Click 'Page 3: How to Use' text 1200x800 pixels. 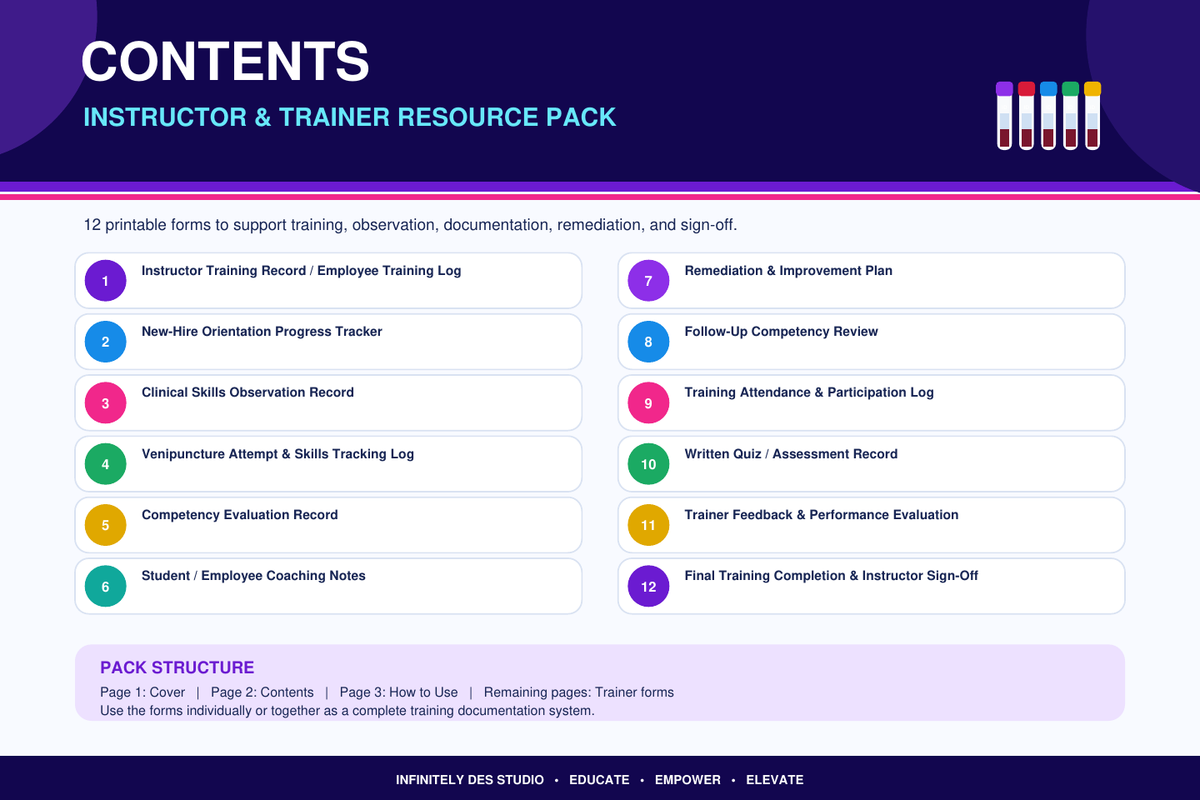coord(399,692)
